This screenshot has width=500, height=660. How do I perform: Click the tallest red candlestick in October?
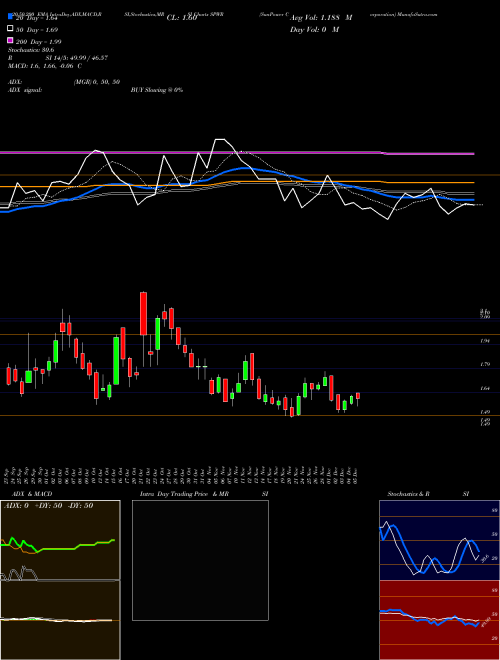click(144, 314)
